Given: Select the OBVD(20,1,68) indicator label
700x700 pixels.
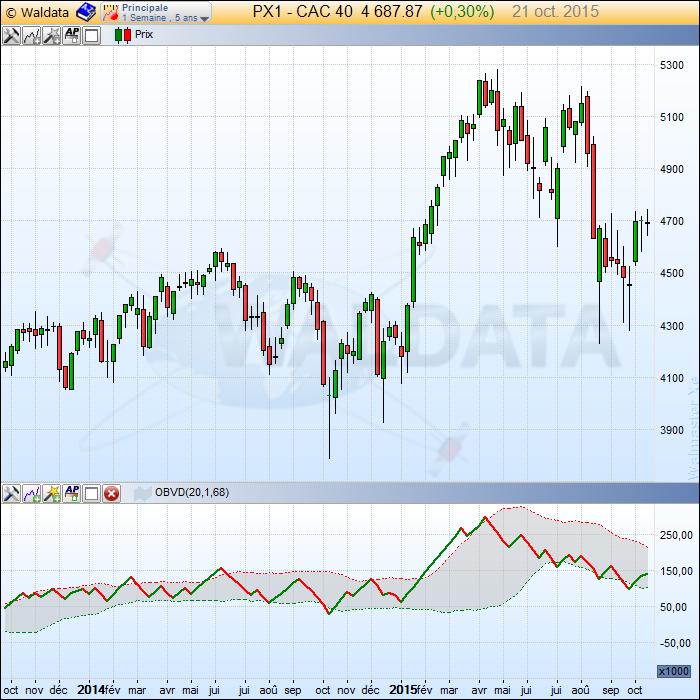Looking at the screenshot, I should pyautogui.click(x=192, y=492).
